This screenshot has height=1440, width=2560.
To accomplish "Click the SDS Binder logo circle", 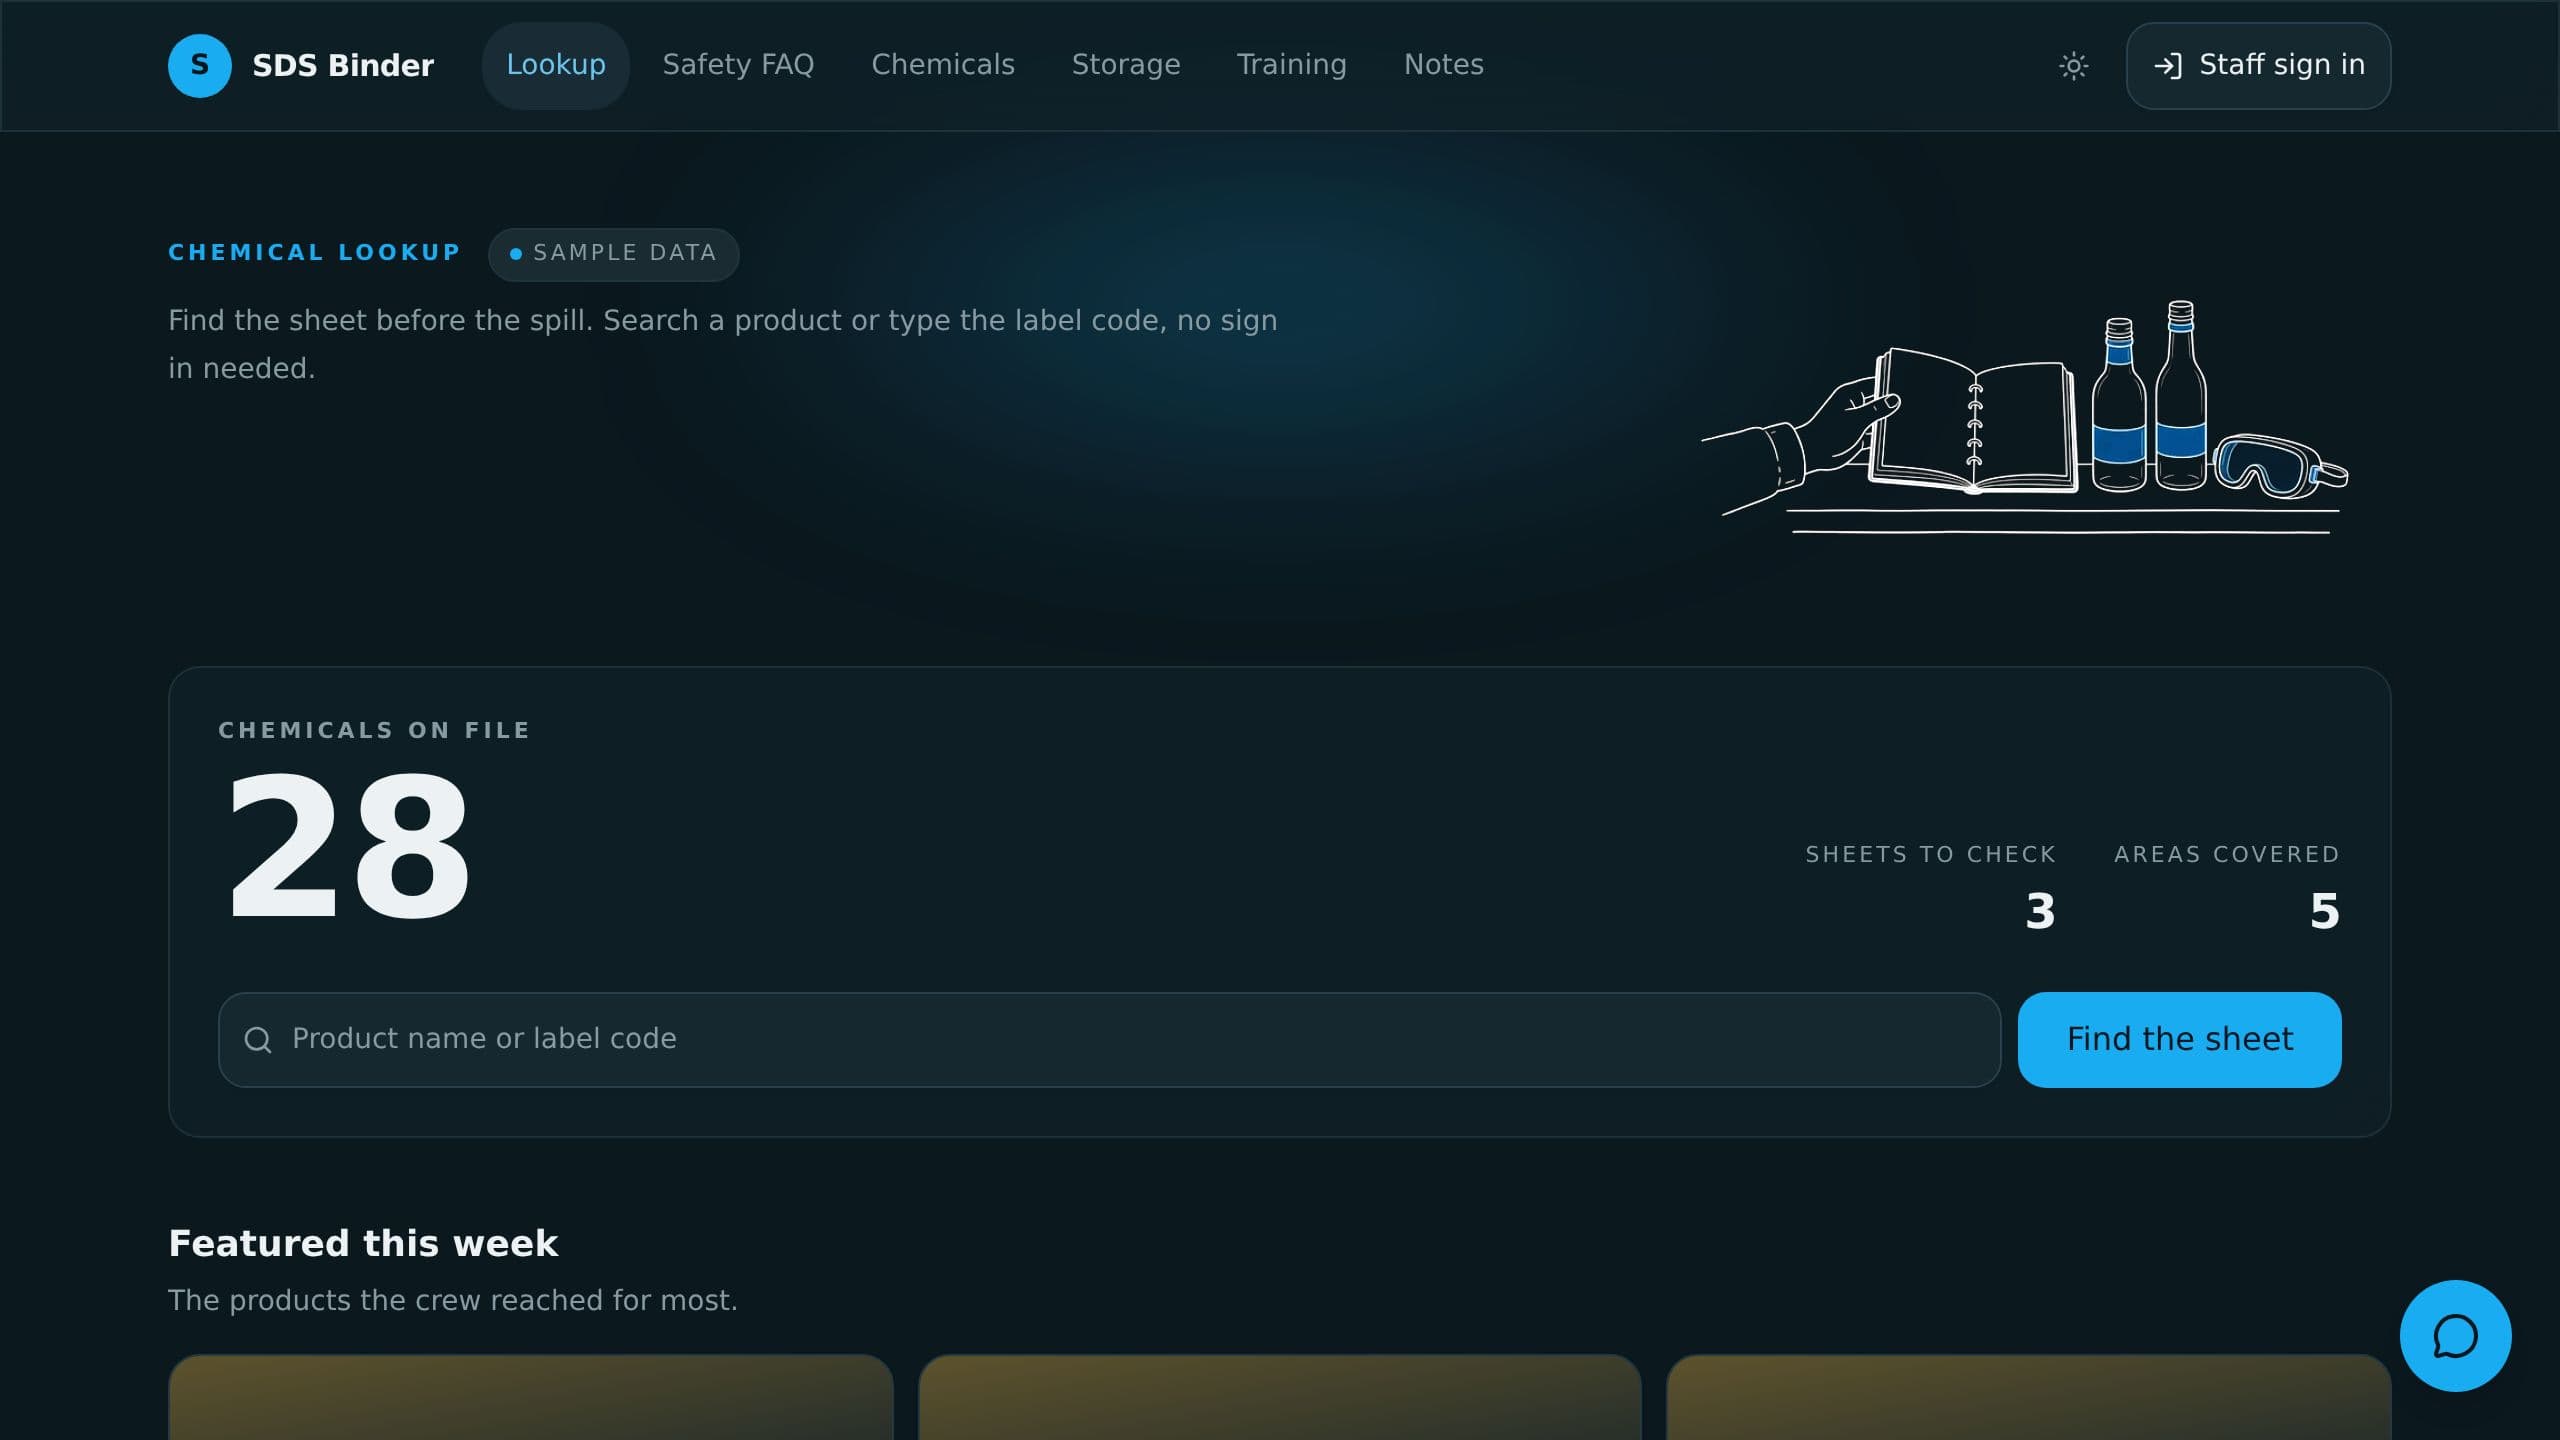I will 200,66.
